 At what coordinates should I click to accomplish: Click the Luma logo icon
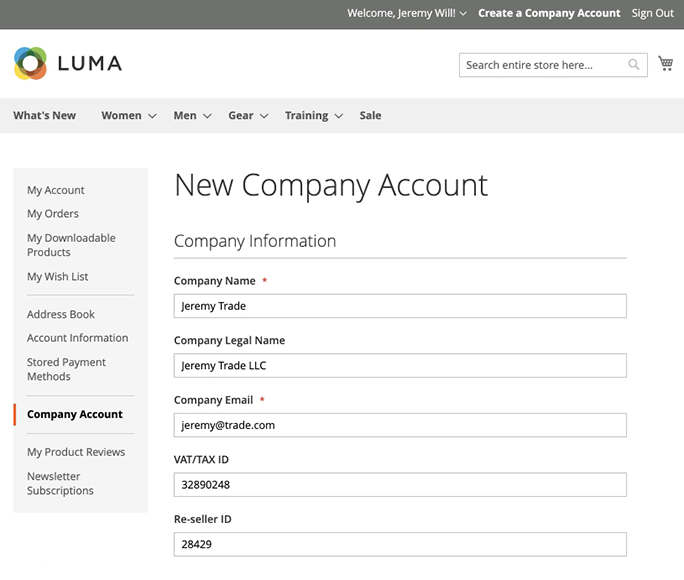[30, 63]
